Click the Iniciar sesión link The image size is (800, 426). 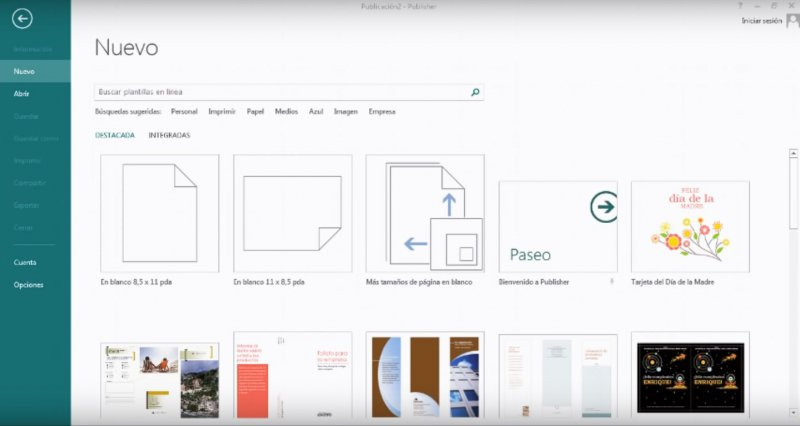tap(762, 21)
